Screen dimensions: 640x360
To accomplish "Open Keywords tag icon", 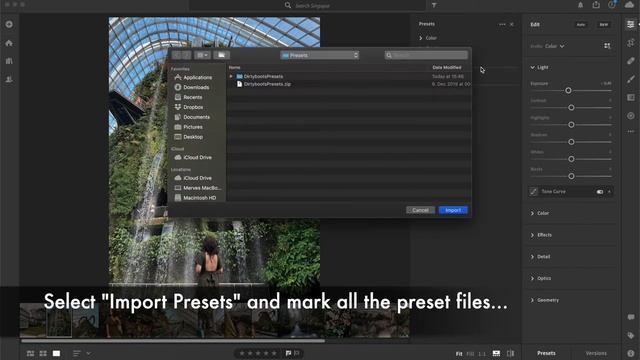I will point(631,336).
